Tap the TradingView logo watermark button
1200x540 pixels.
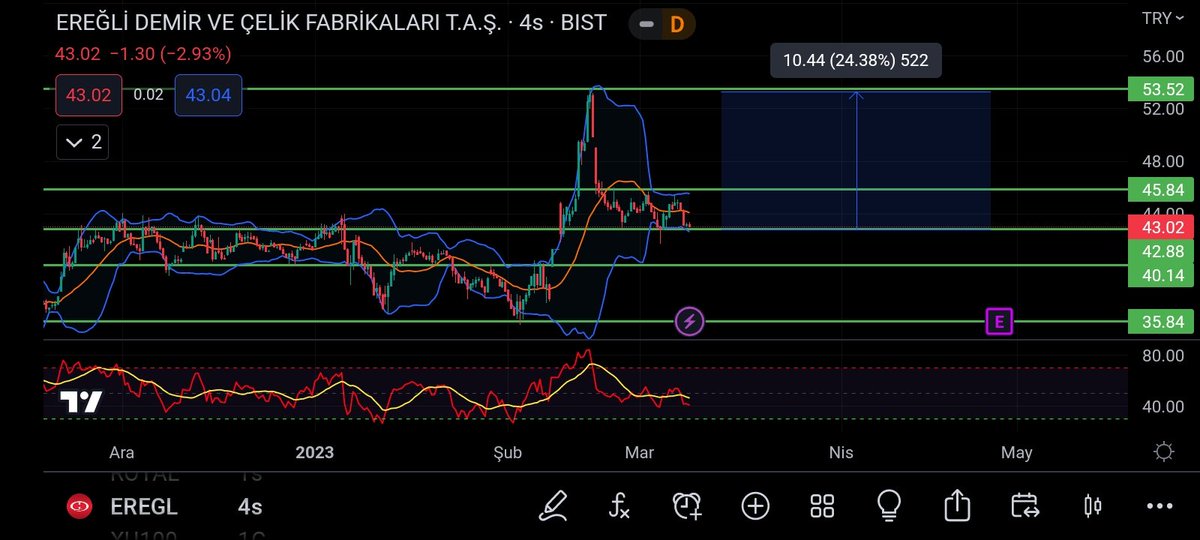pyautogui.click(x=80, y=402)
